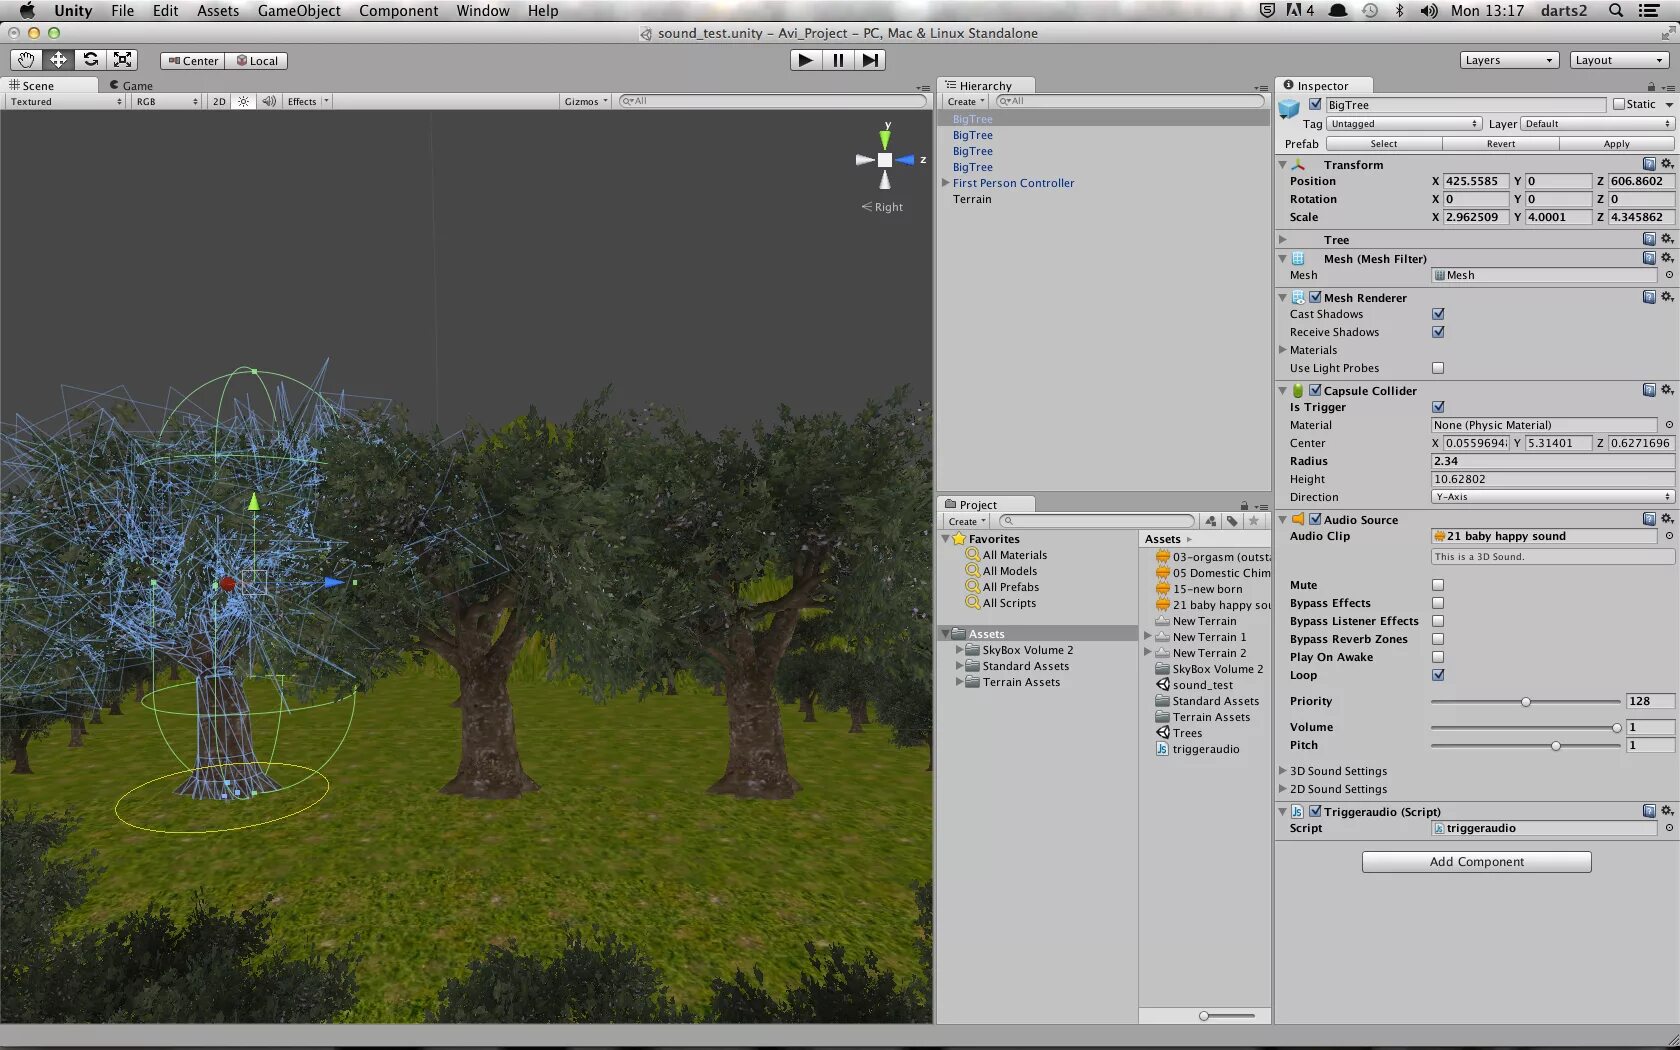Viewport: 1680px width, 1050px height.
Task: Open macOS Spotlight search icon
Action: (x=1616, y=11)
